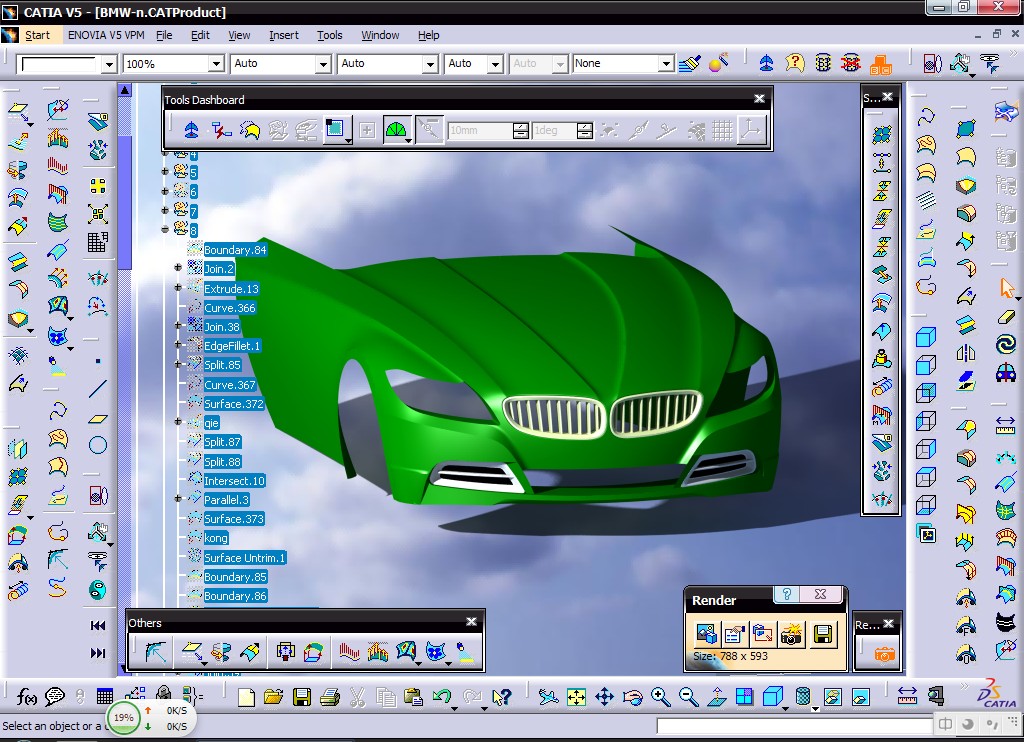
Task: Save the rendered image in Render panel
Action: pos(822,634)
